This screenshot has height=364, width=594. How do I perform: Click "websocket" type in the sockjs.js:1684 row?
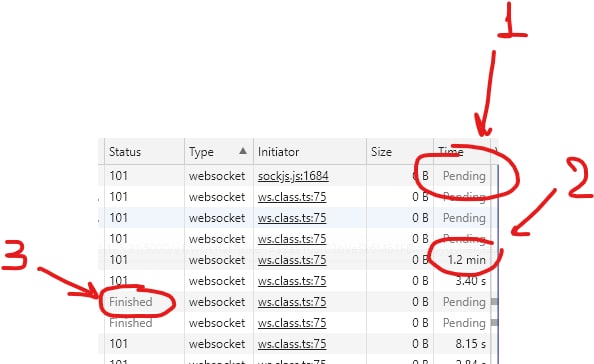coord(217,176)
